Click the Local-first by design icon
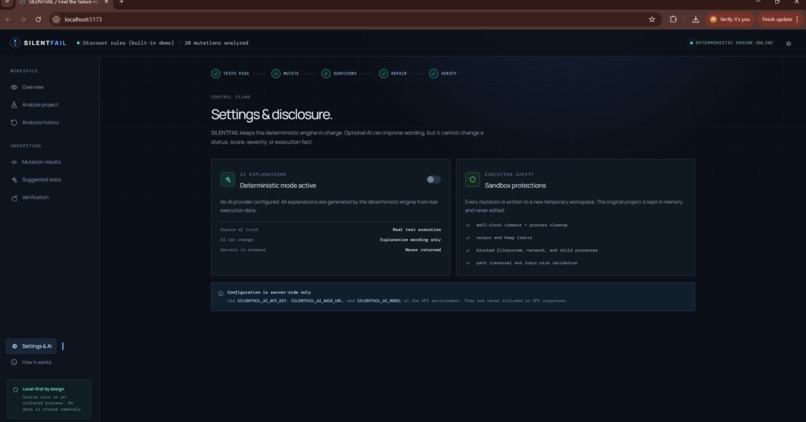 coord(15,390)
